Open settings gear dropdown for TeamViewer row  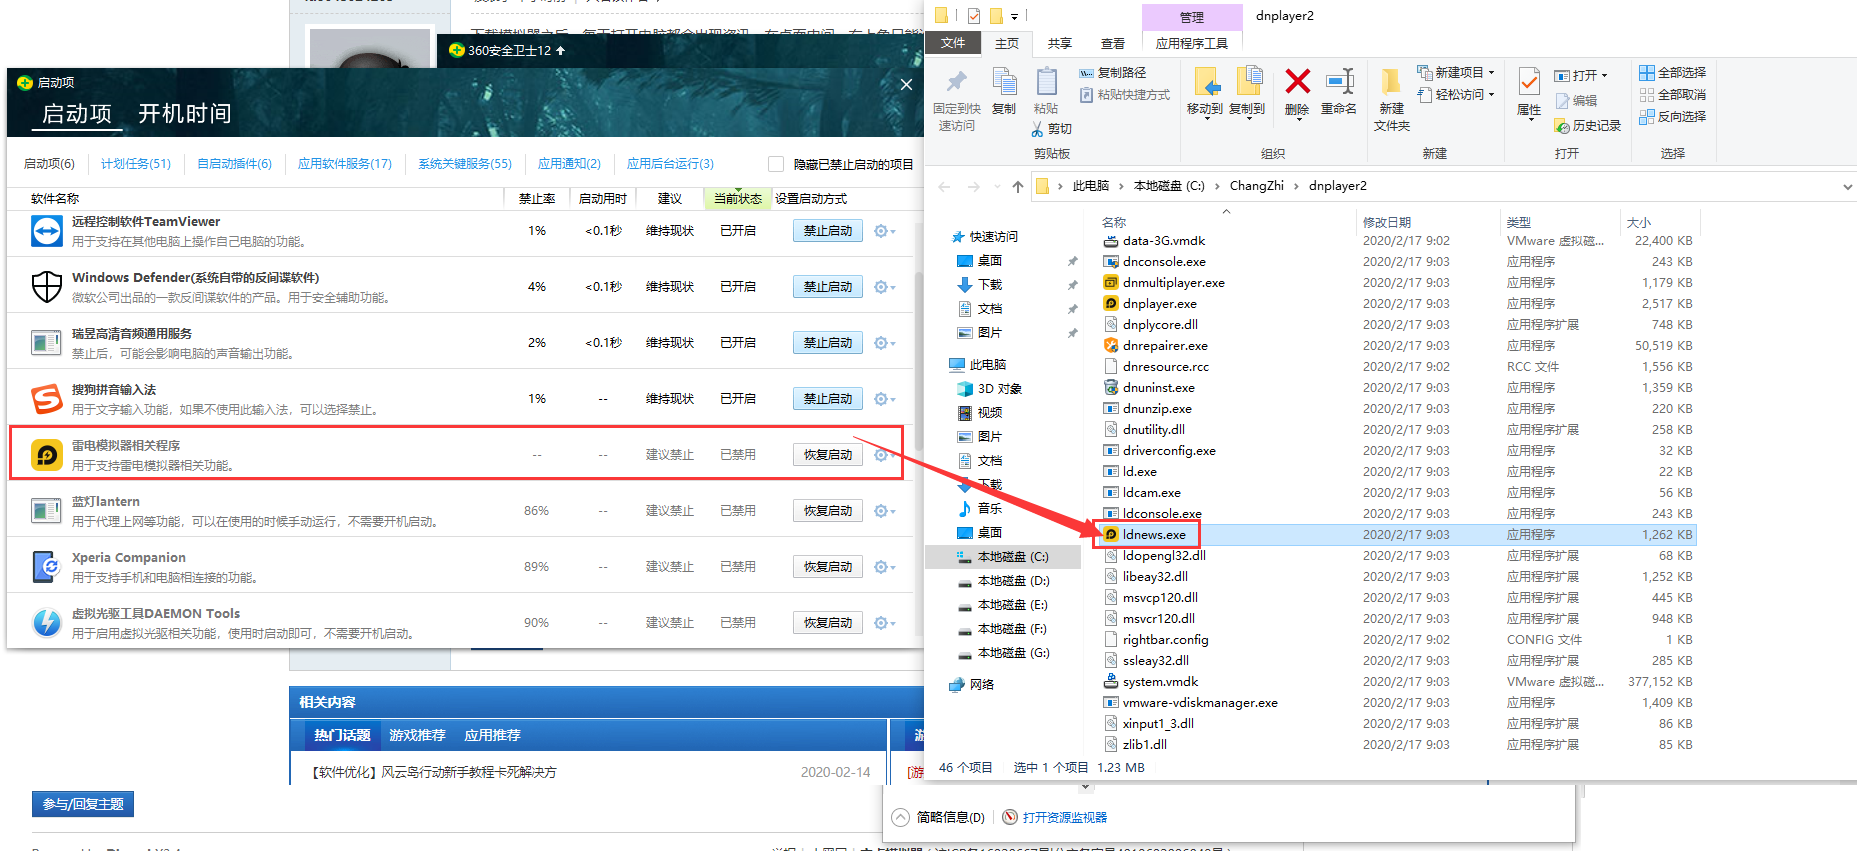pyautogui.click(x=884, y=231)
